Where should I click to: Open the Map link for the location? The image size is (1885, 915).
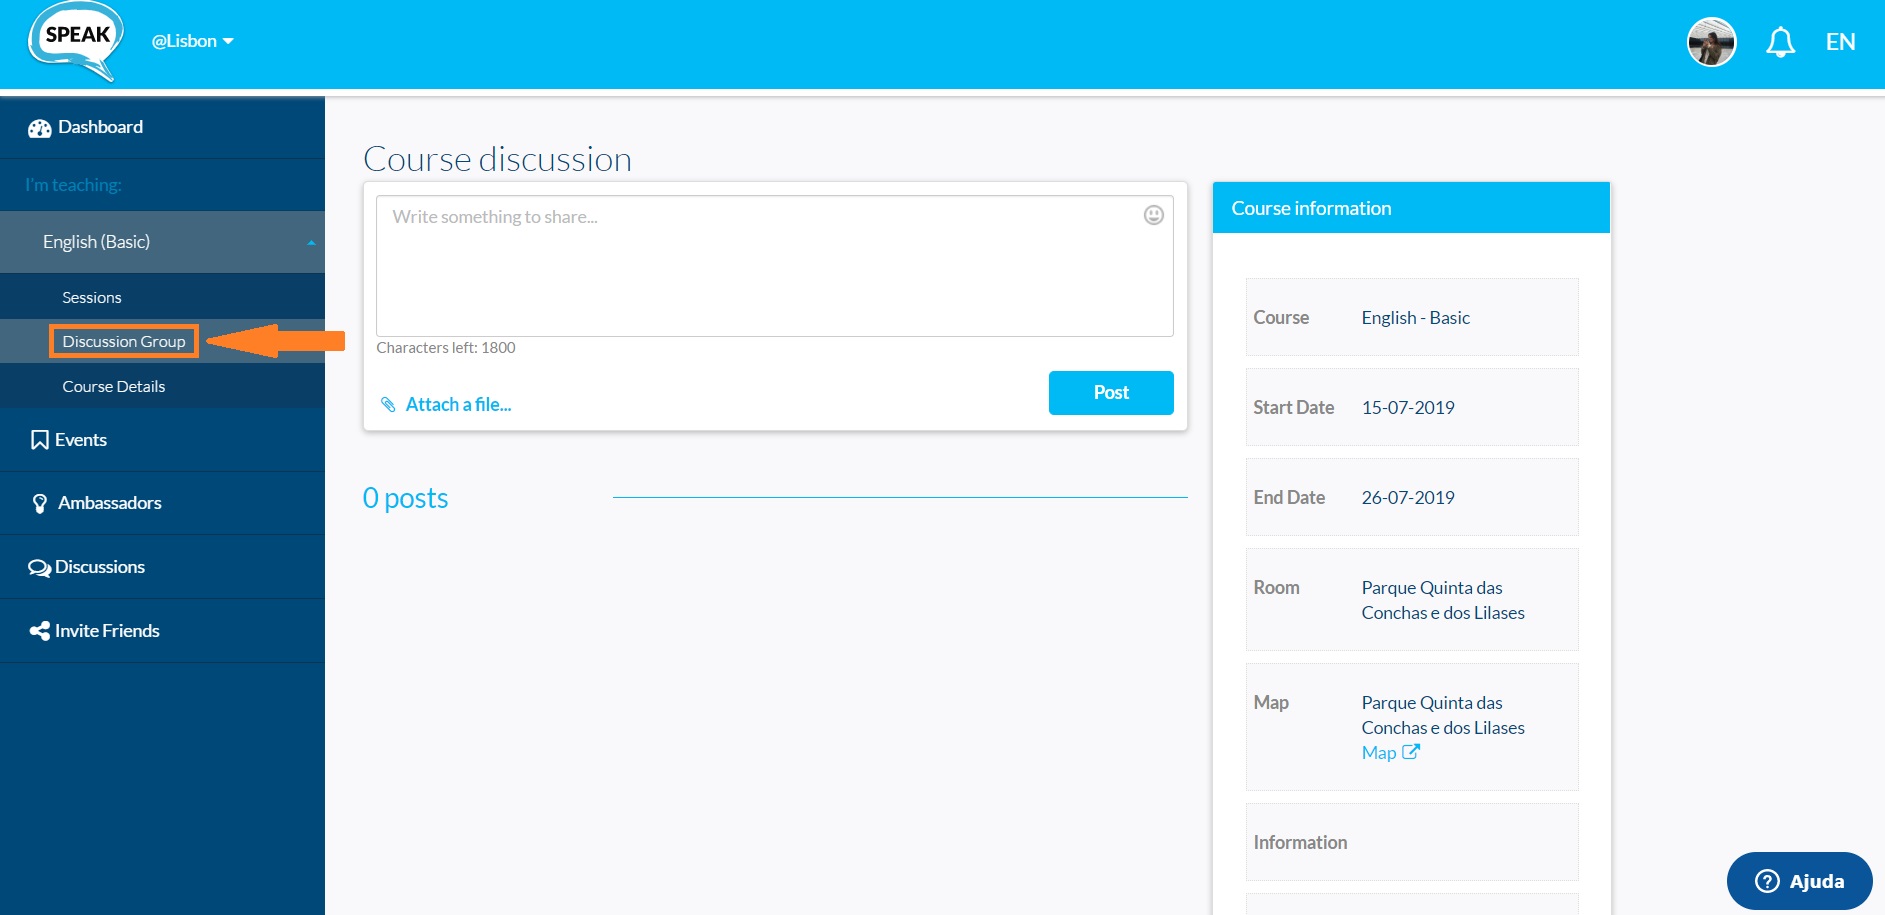[1378, 753]
